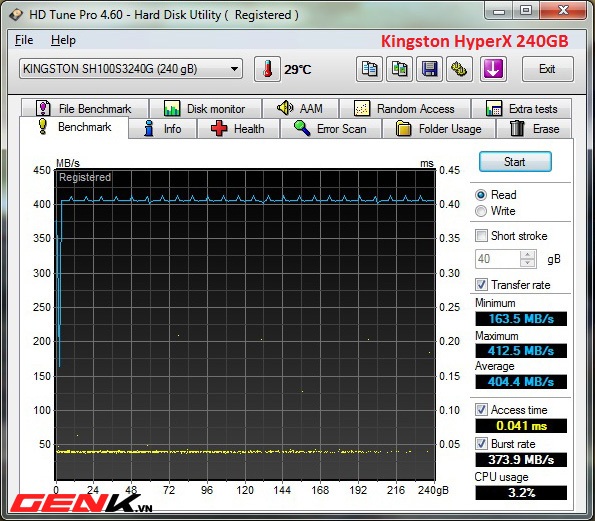This screenshot has width=595, height=521.
Task: Switch to the AAM tab
Action: pos(301,109)
